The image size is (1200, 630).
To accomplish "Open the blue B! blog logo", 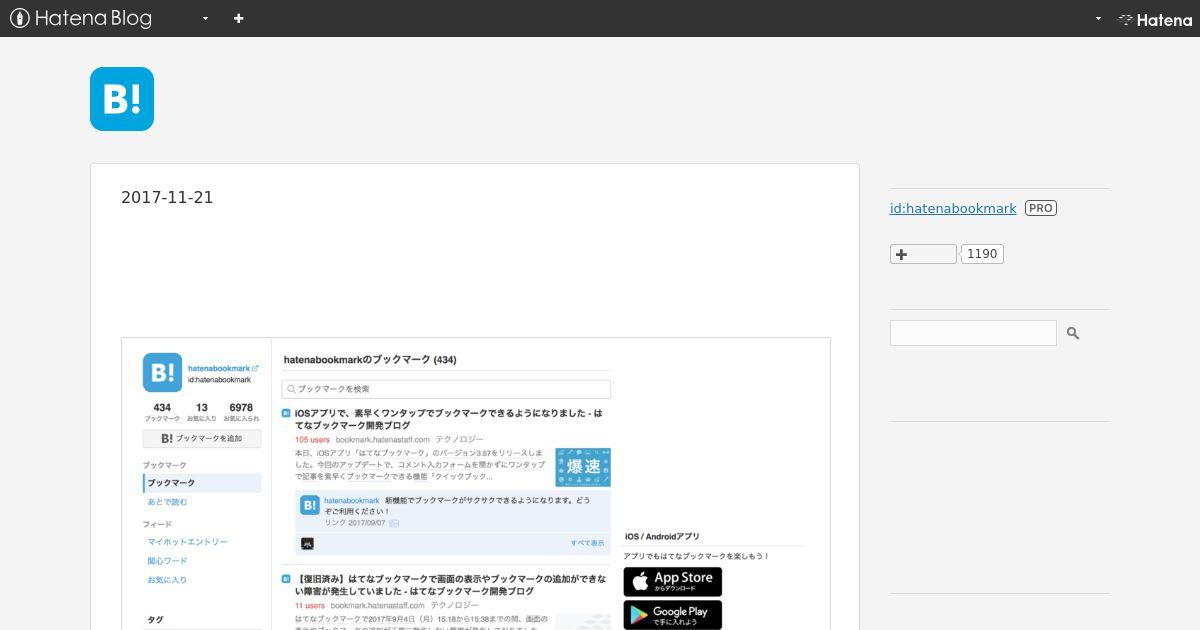I will pos(122,99).
